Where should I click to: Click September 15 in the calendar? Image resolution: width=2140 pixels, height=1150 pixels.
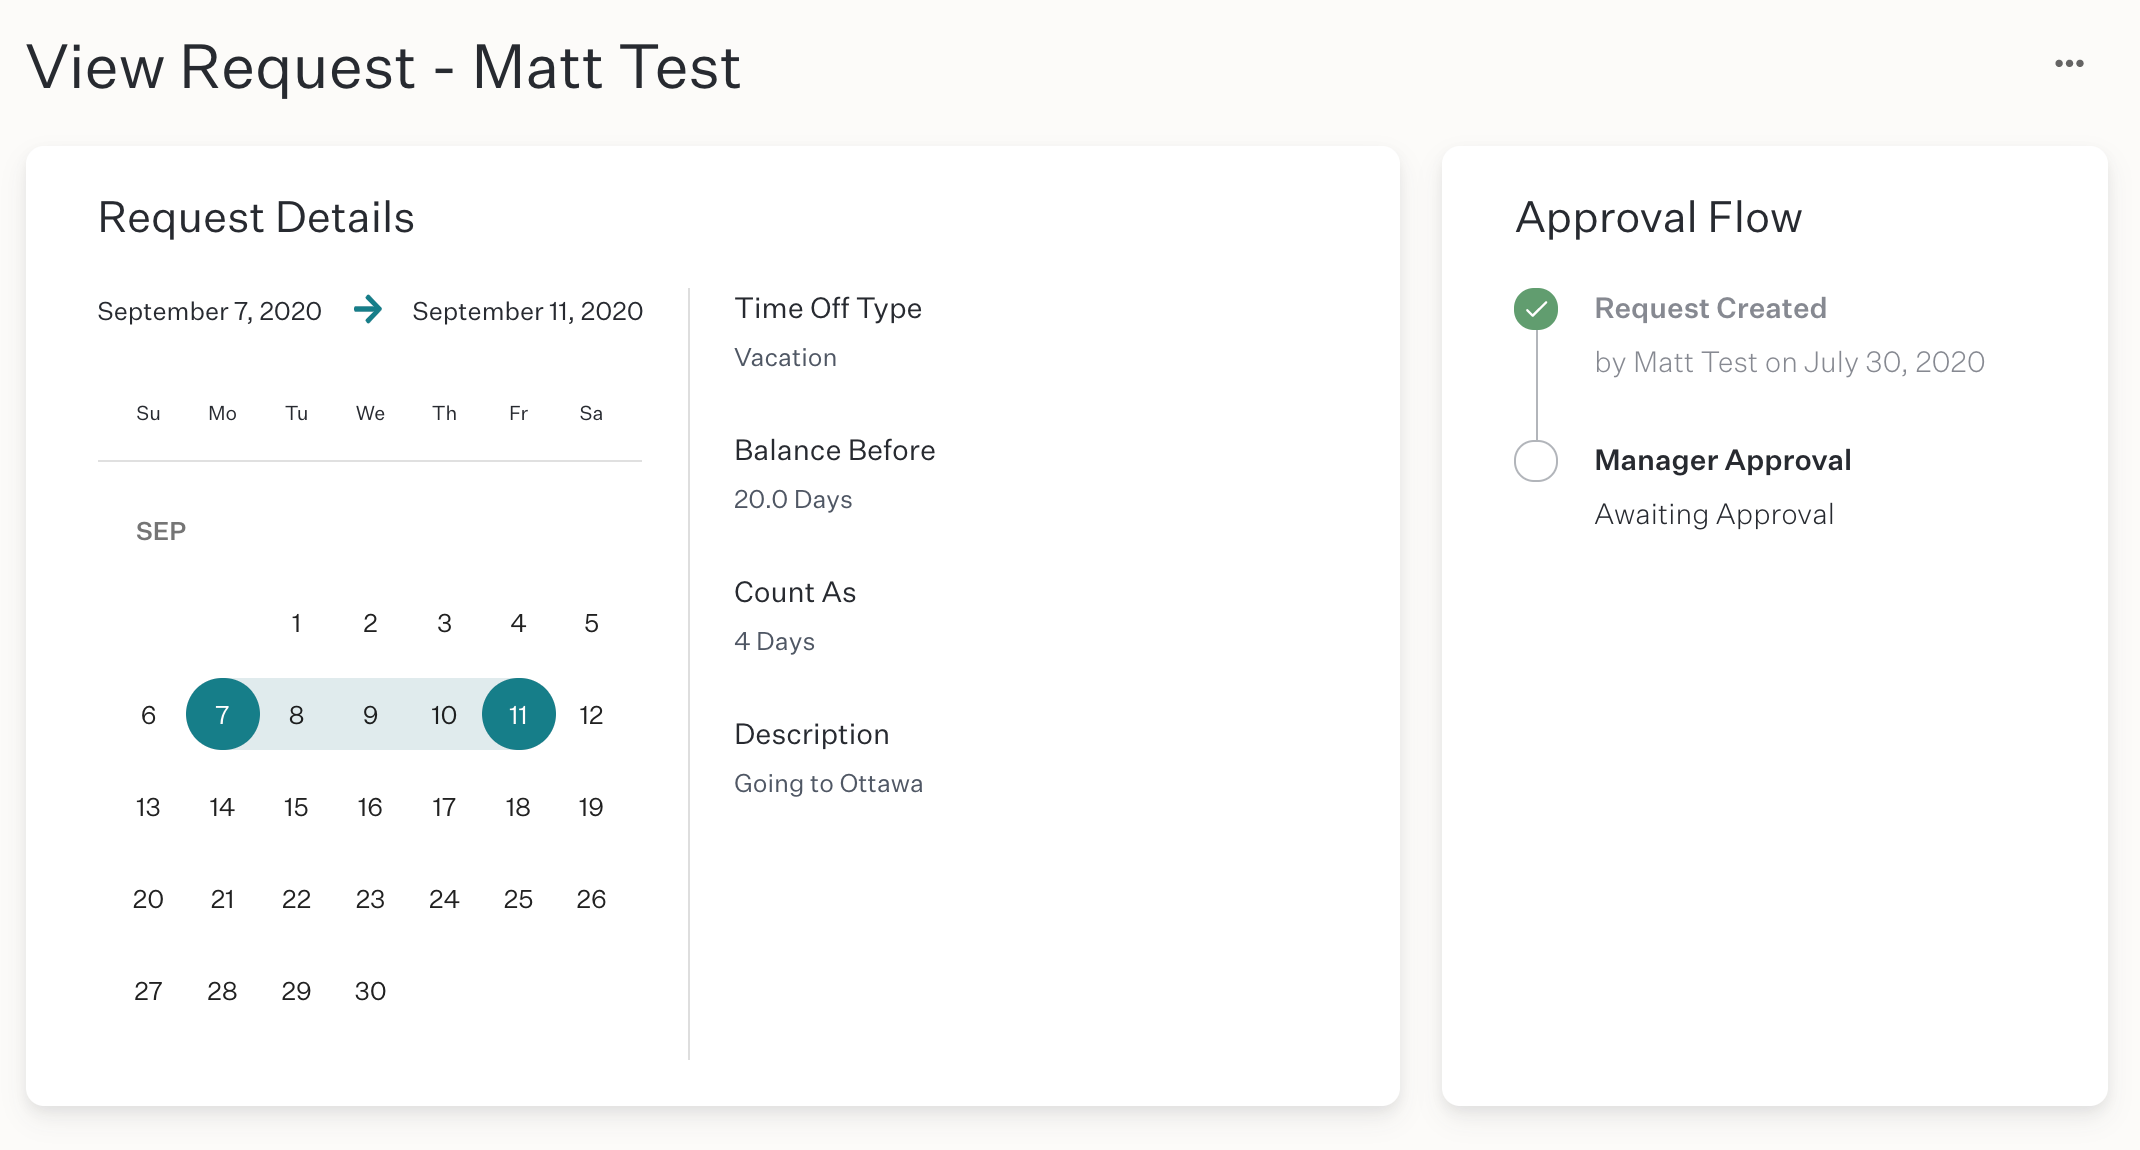[x=296, y=807]
